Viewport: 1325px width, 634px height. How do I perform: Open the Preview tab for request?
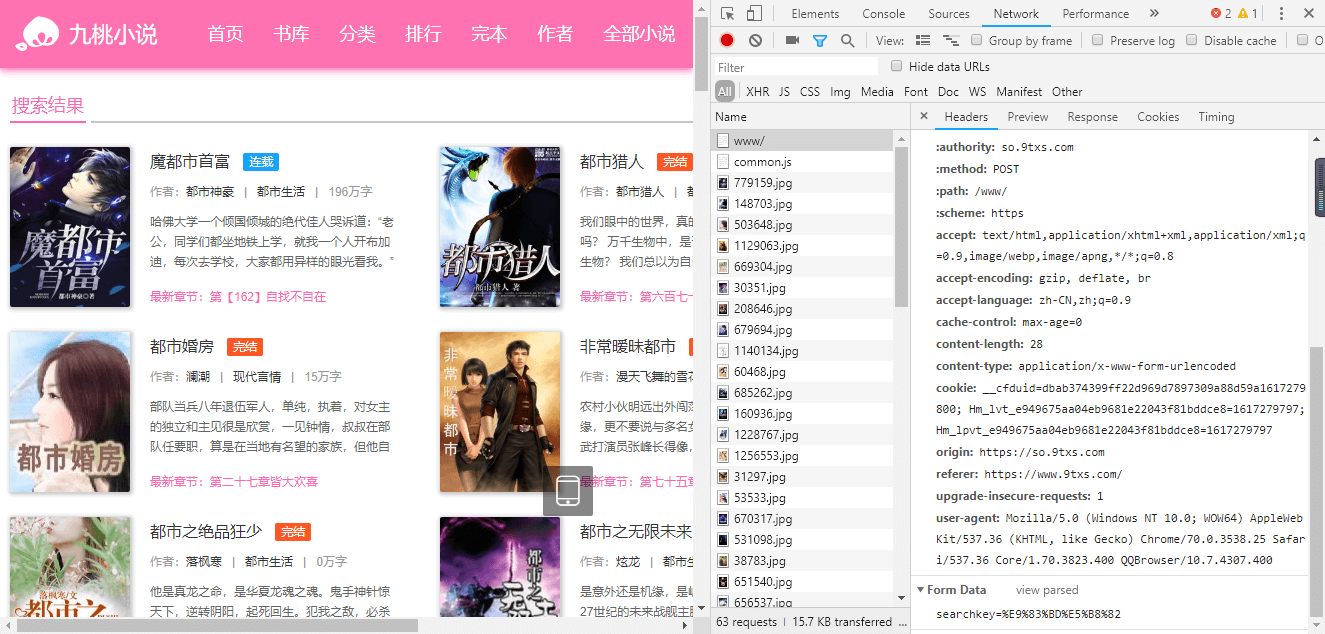[x=1028, y=117]
